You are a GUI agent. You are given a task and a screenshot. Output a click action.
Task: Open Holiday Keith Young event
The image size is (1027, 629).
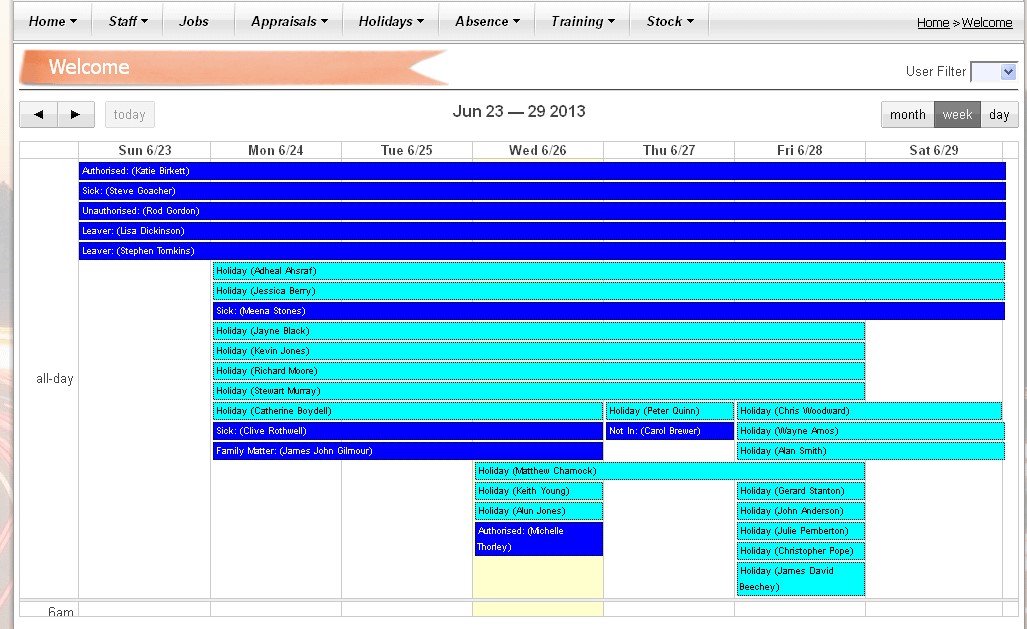539,491
